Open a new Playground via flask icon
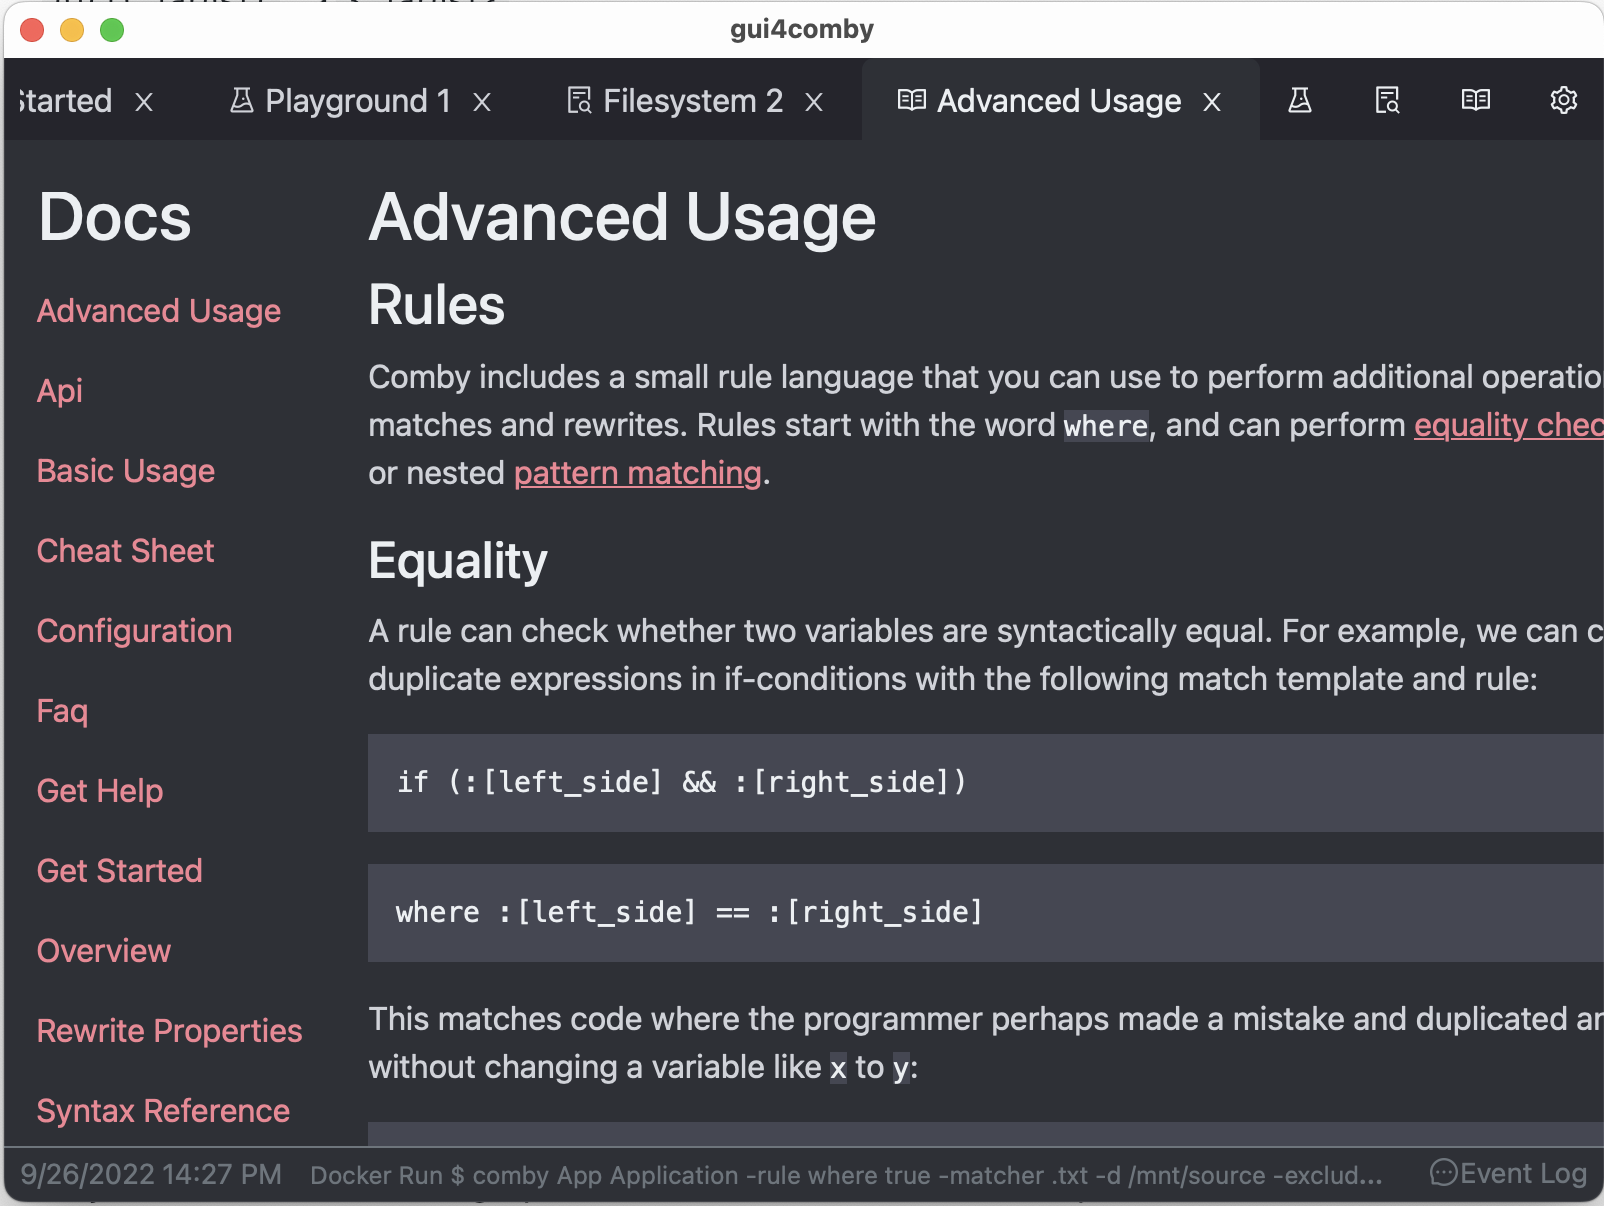The image size is (1604, 1206). [x=1299, y=100]
